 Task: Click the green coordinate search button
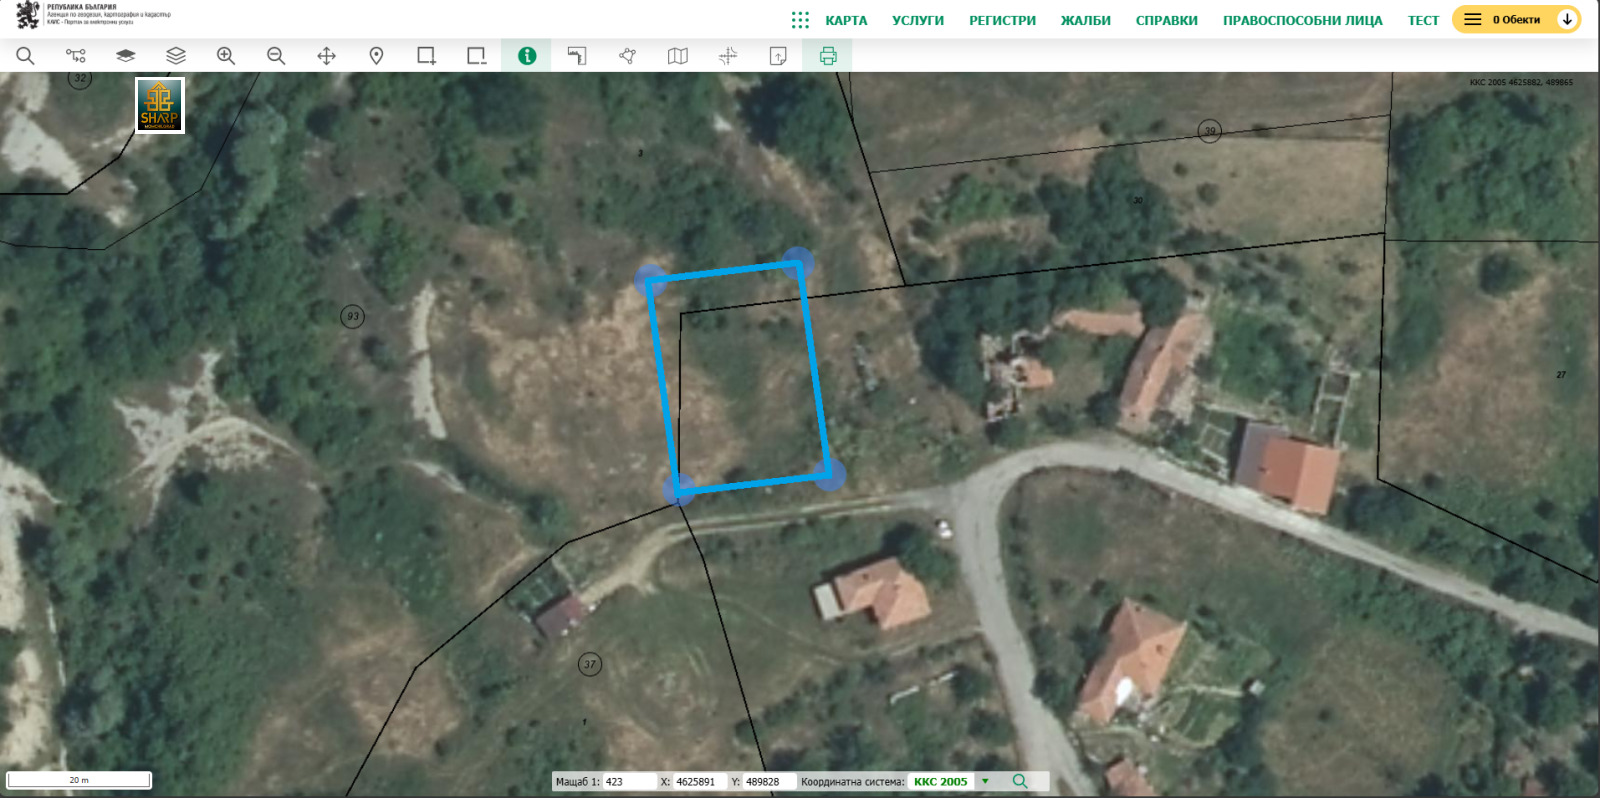pos(1020,782)
